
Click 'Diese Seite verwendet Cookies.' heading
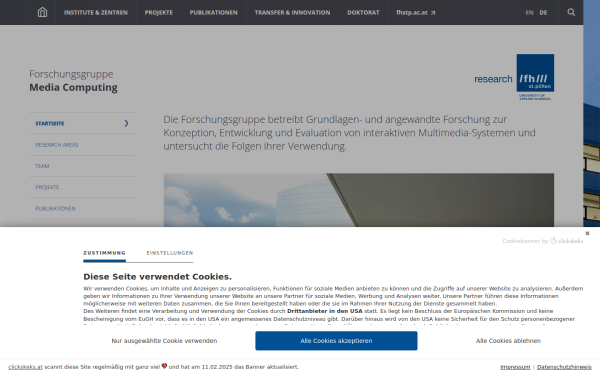(x=157, y=276)
